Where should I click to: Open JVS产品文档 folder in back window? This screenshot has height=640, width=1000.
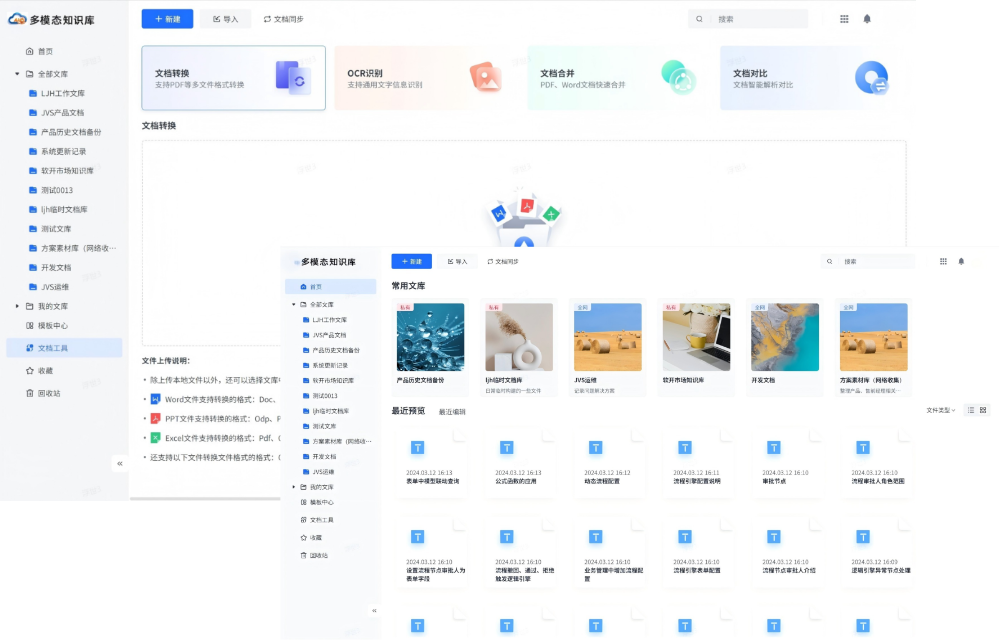57,112
